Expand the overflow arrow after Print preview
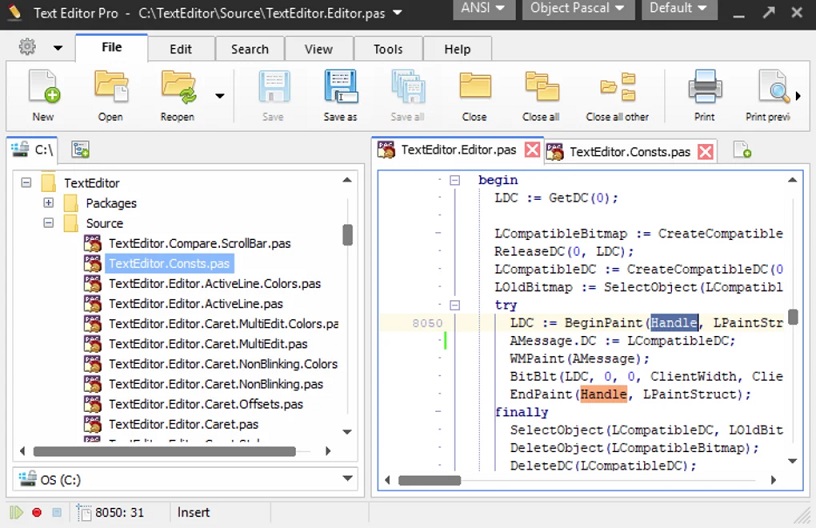The image size is (816, 528). click(x=798, y=96)
